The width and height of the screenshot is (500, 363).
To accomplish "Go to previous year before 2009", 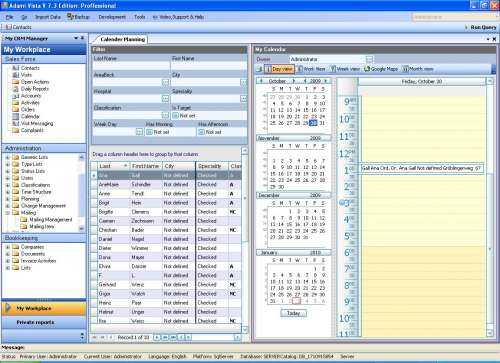I will [305, 81].
